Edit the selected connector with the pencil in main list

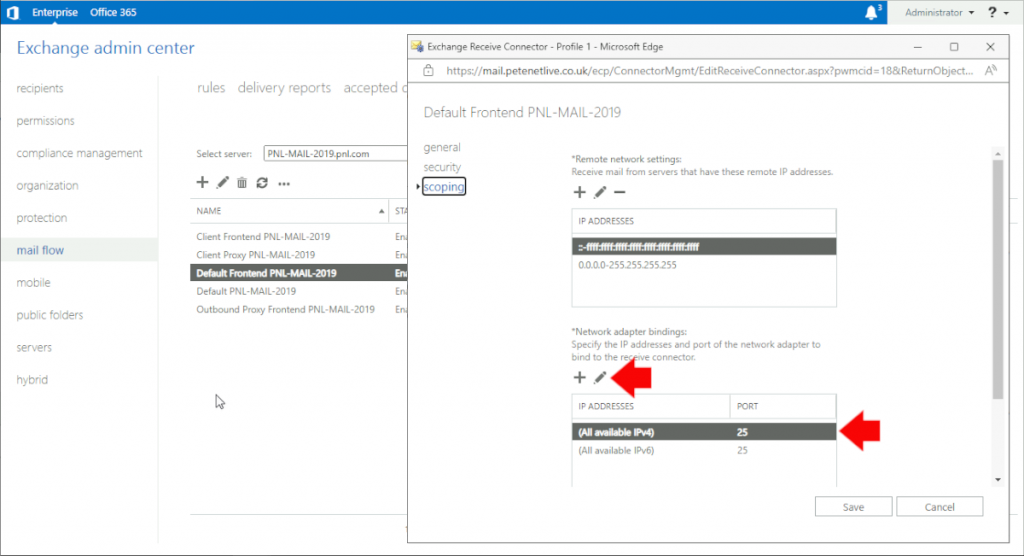point(223,183)
